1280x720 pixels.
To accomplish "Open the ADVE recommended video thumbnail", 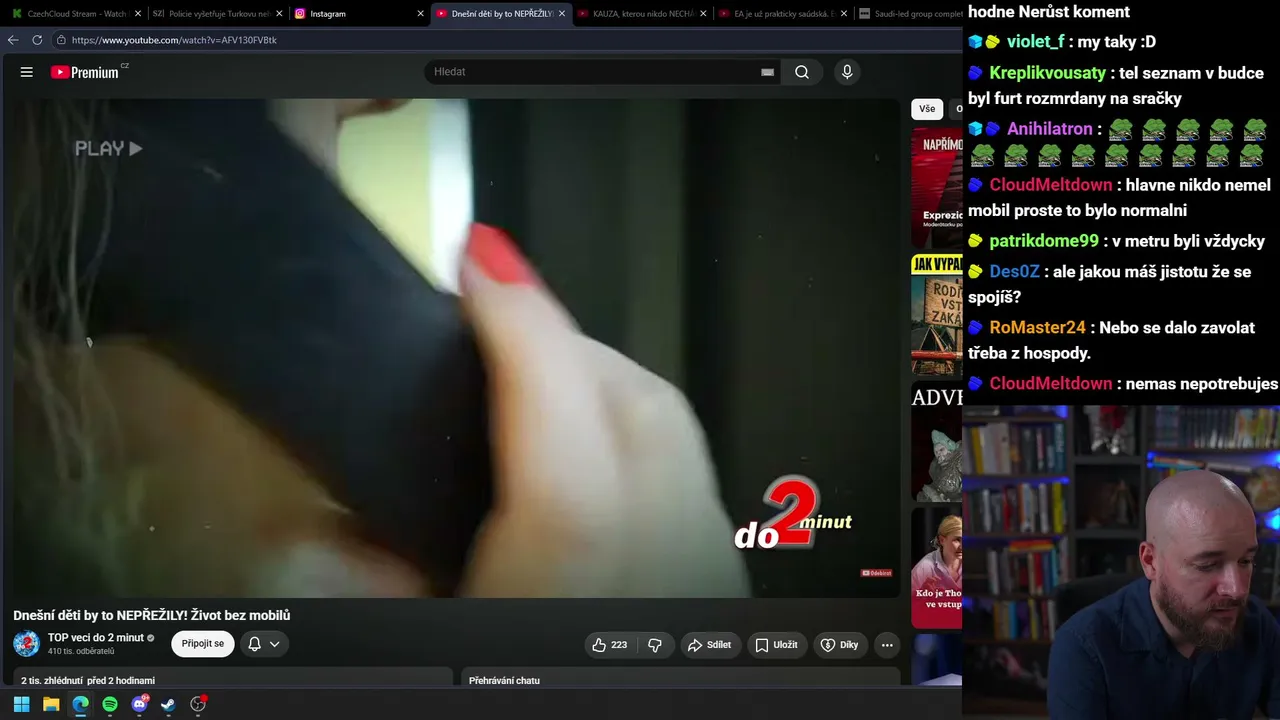I will [x=937, y=441].
